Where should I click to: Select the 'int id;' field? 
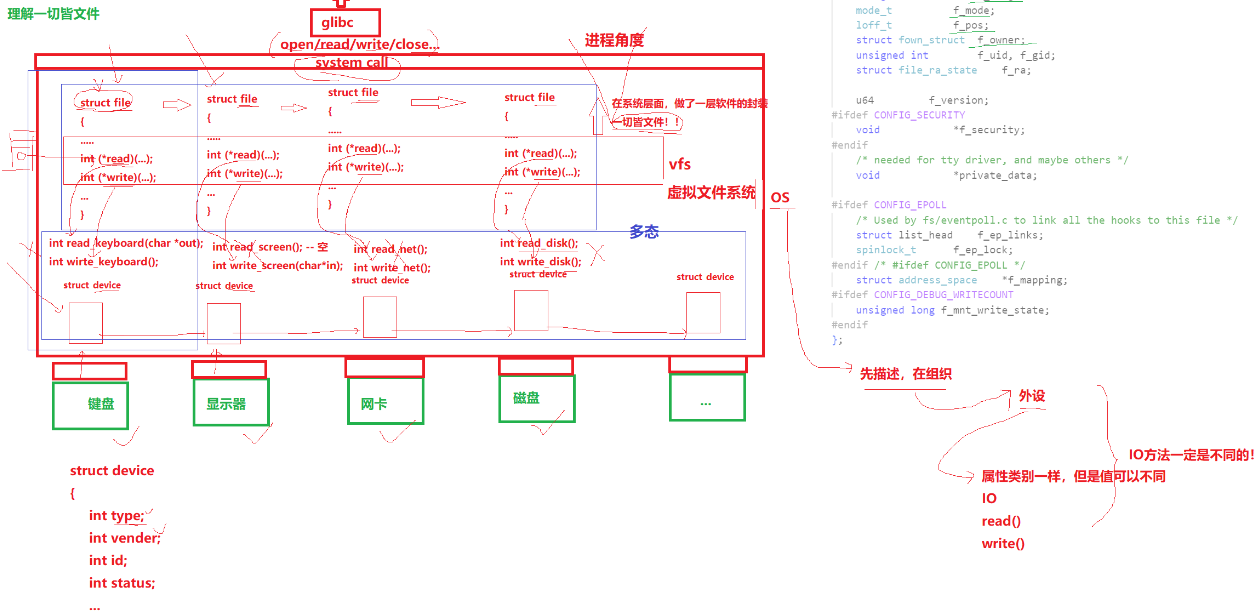click(x=108, y=561)
